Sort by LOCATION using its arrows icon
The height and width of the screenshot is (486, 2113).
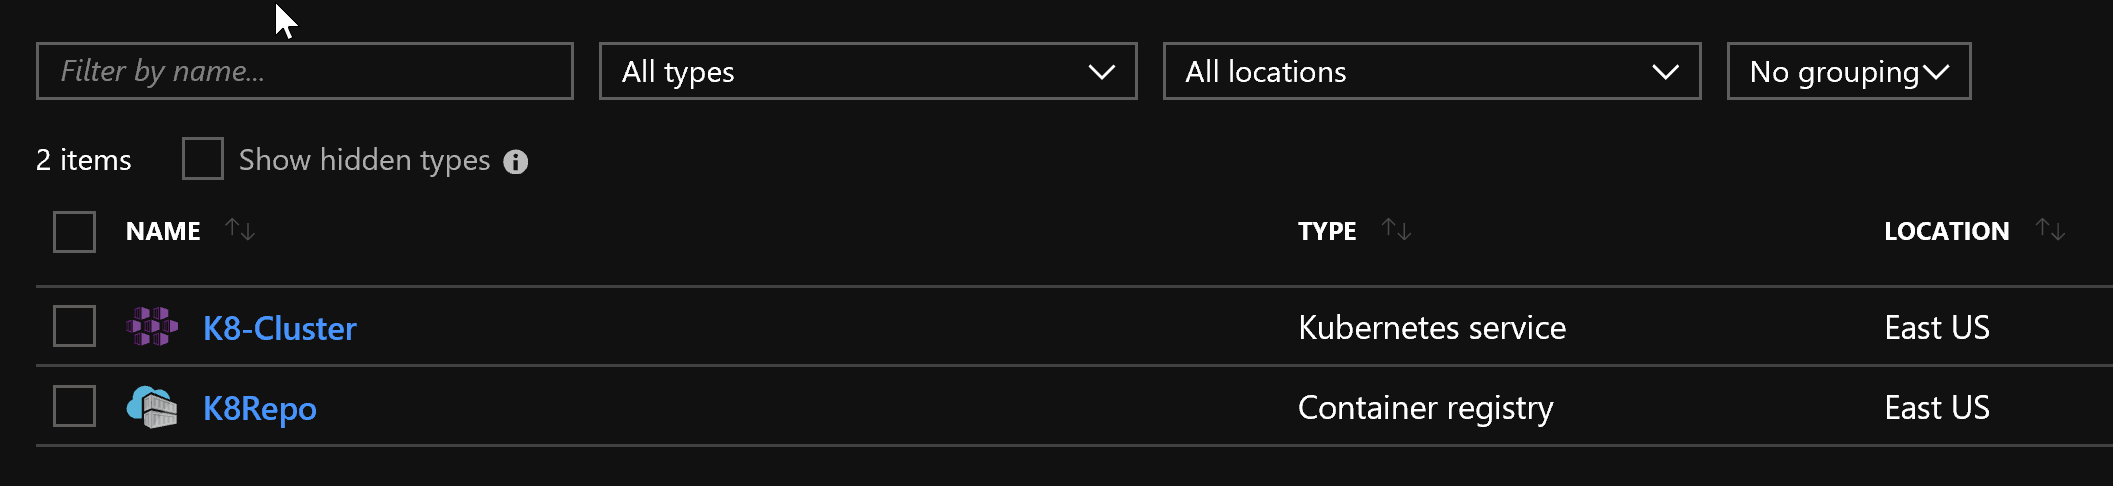[x=2050, y=230]
